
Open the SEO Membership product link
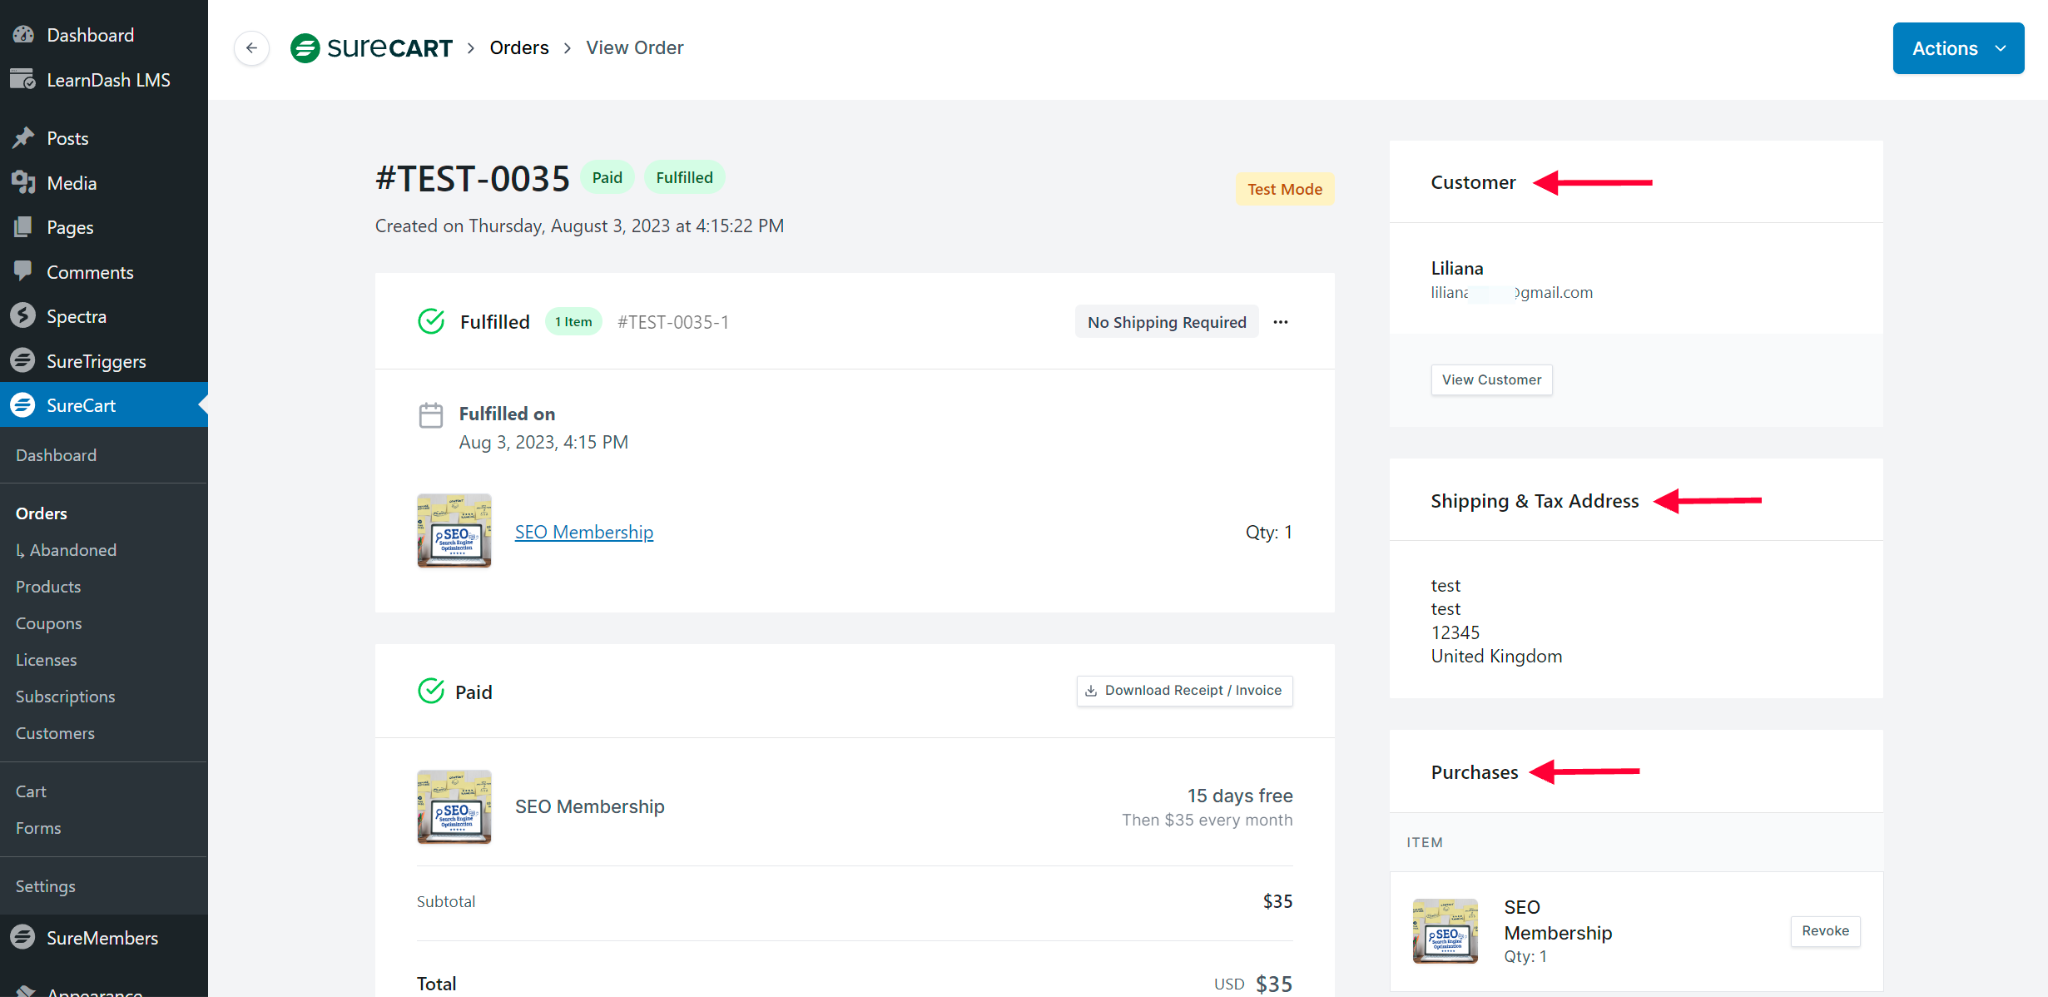584,531
